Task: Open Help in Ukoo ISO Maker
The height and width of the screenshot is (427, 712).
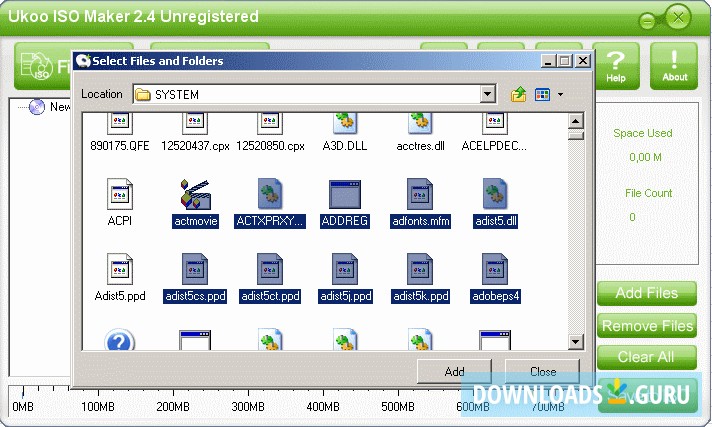Action: coord(616,66)
